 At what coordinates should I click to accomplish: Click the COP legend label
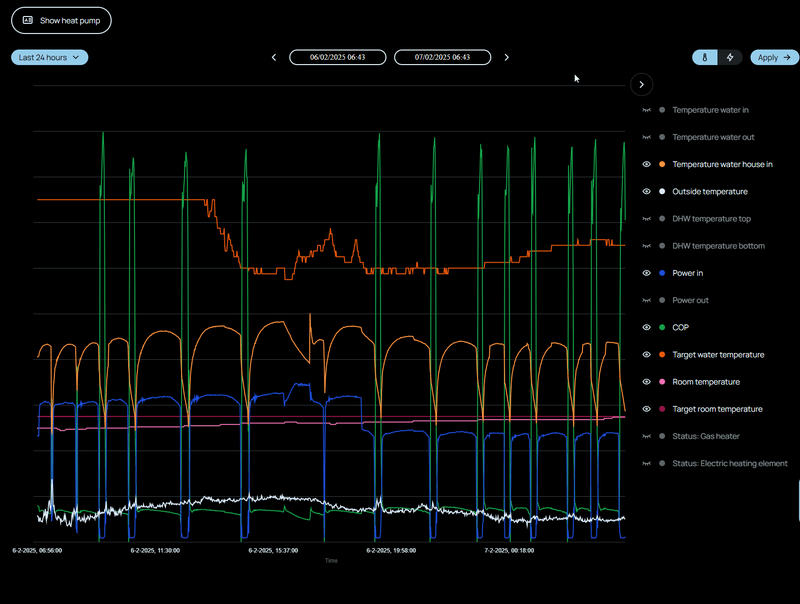click(x=681, y=328)
